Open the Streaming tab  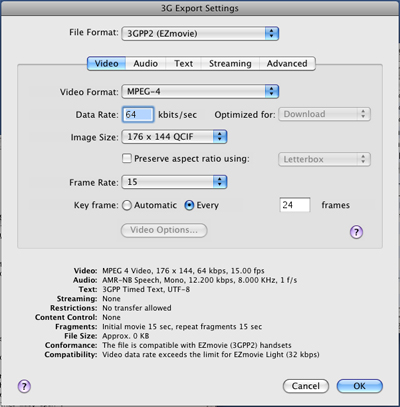click(230, 63)
